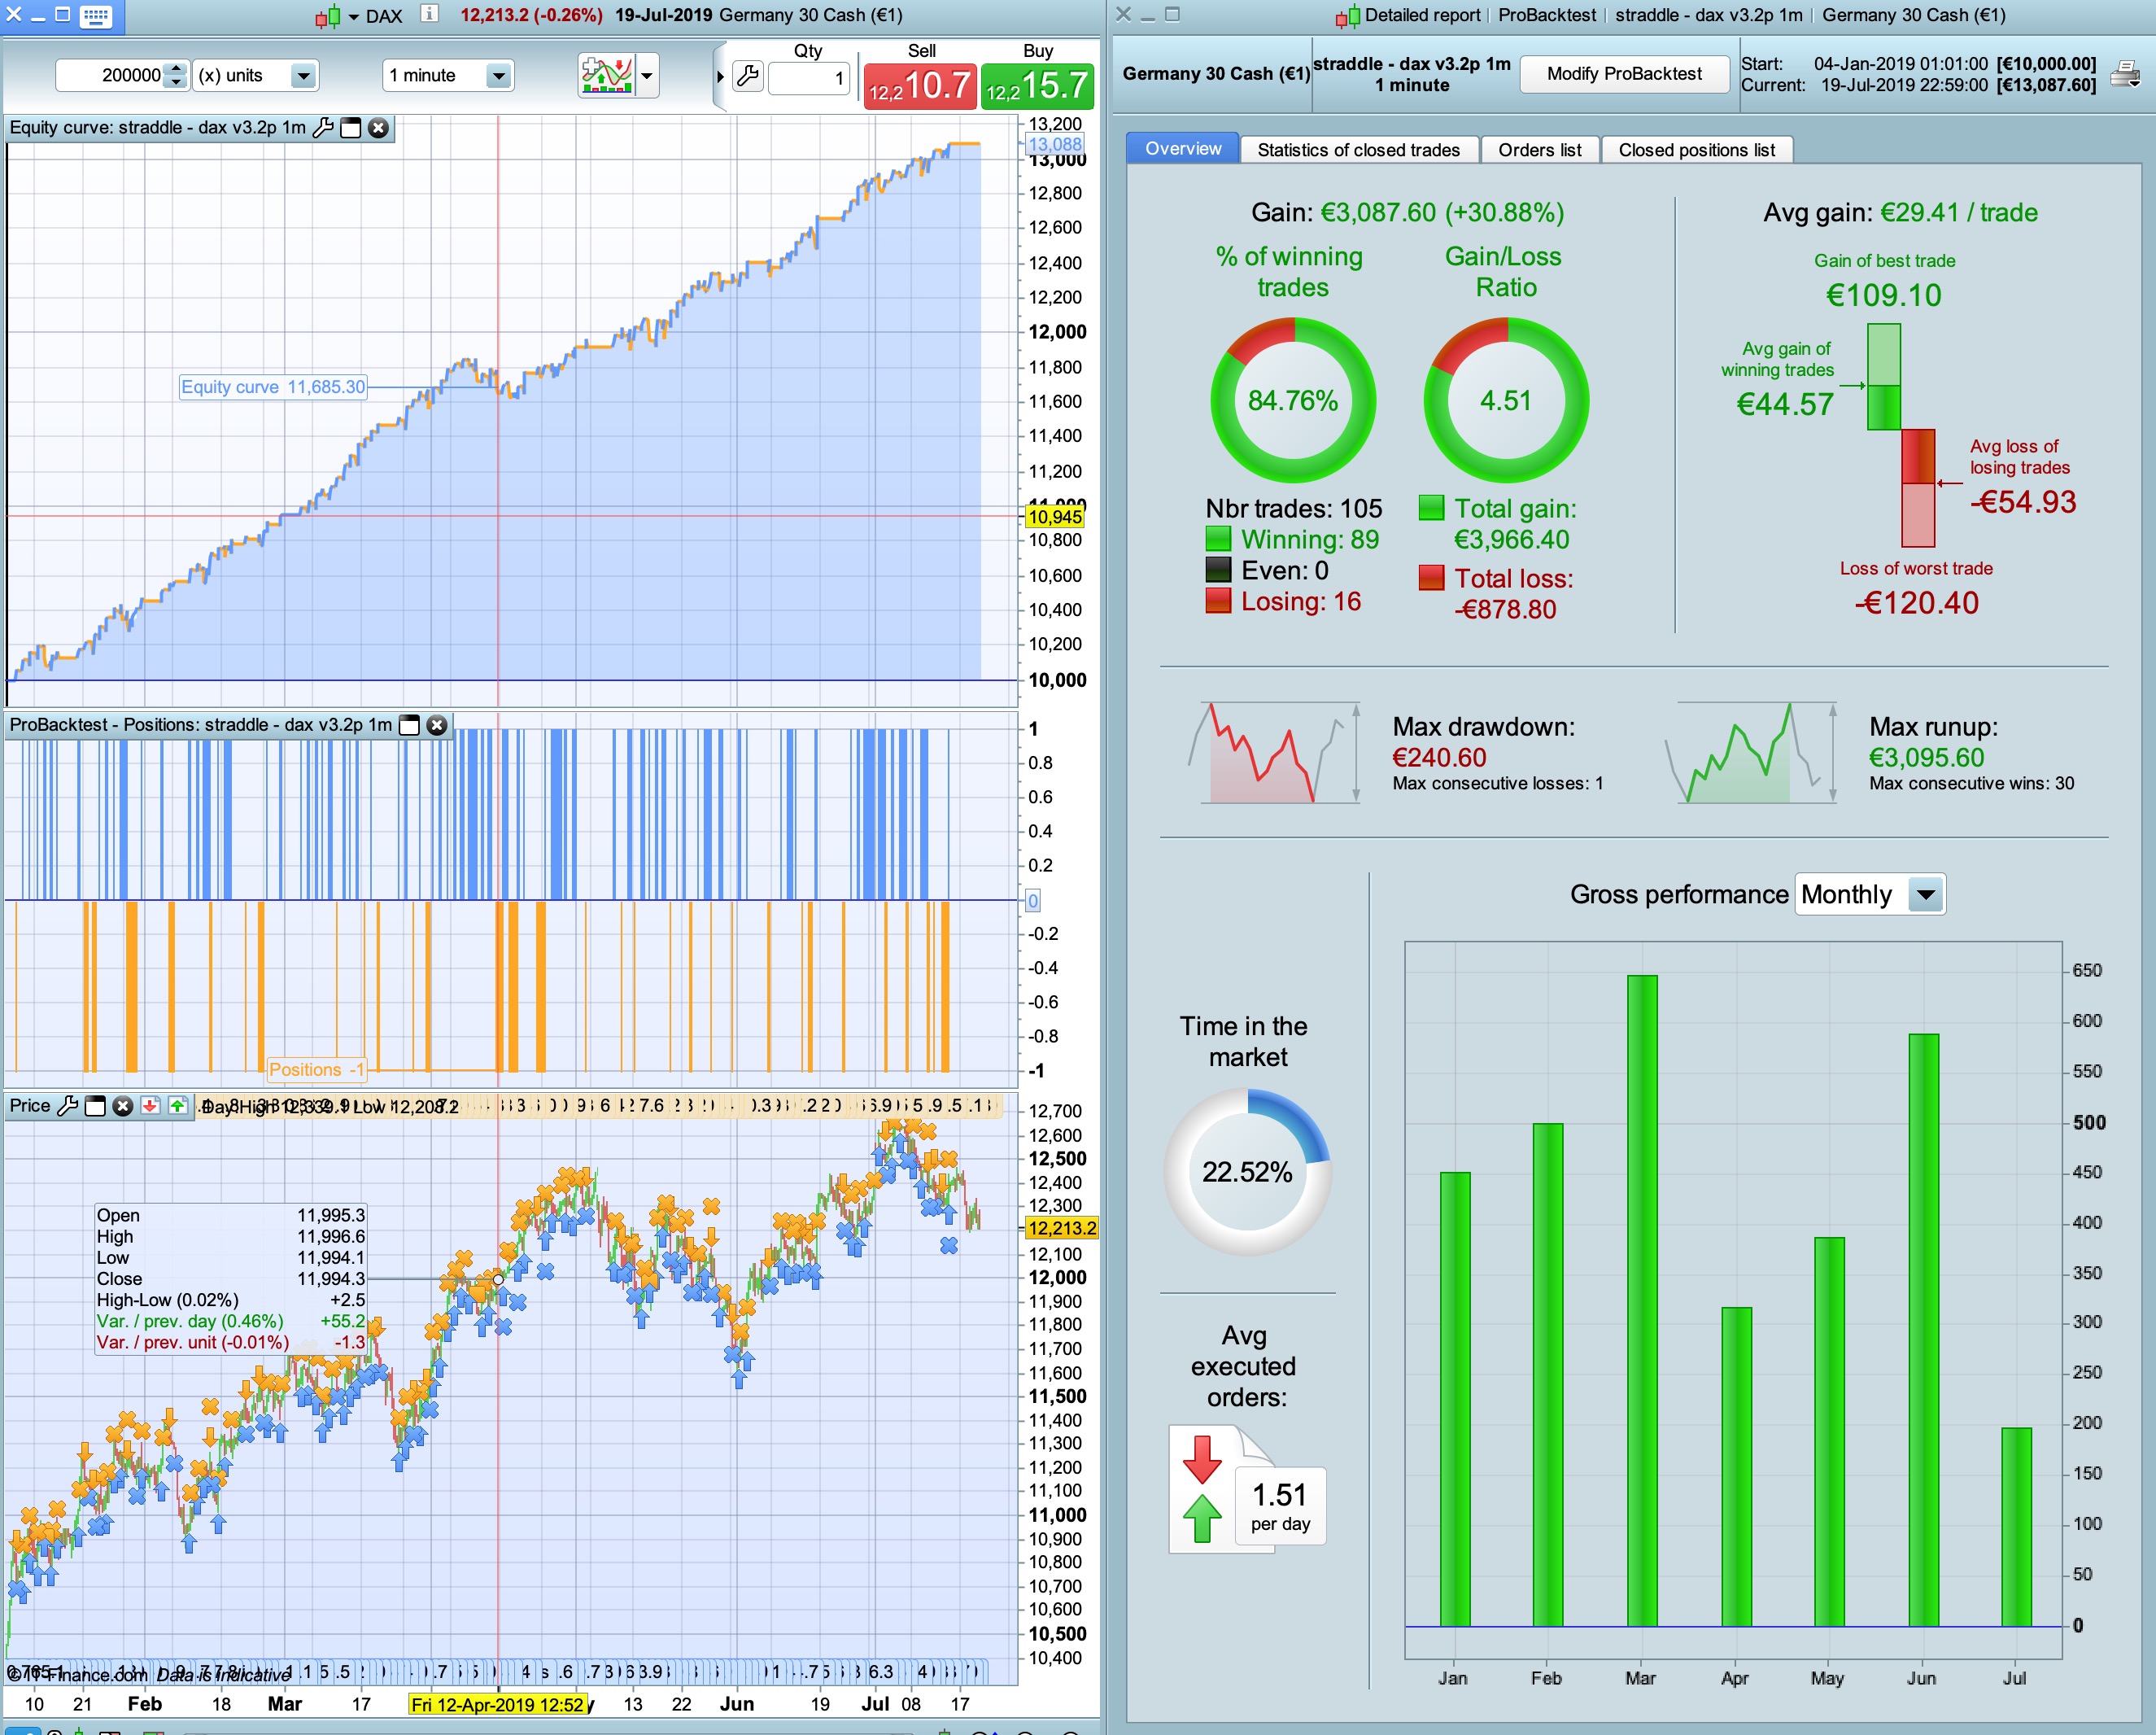Click the DAX instrument info icon

point(429,14)
